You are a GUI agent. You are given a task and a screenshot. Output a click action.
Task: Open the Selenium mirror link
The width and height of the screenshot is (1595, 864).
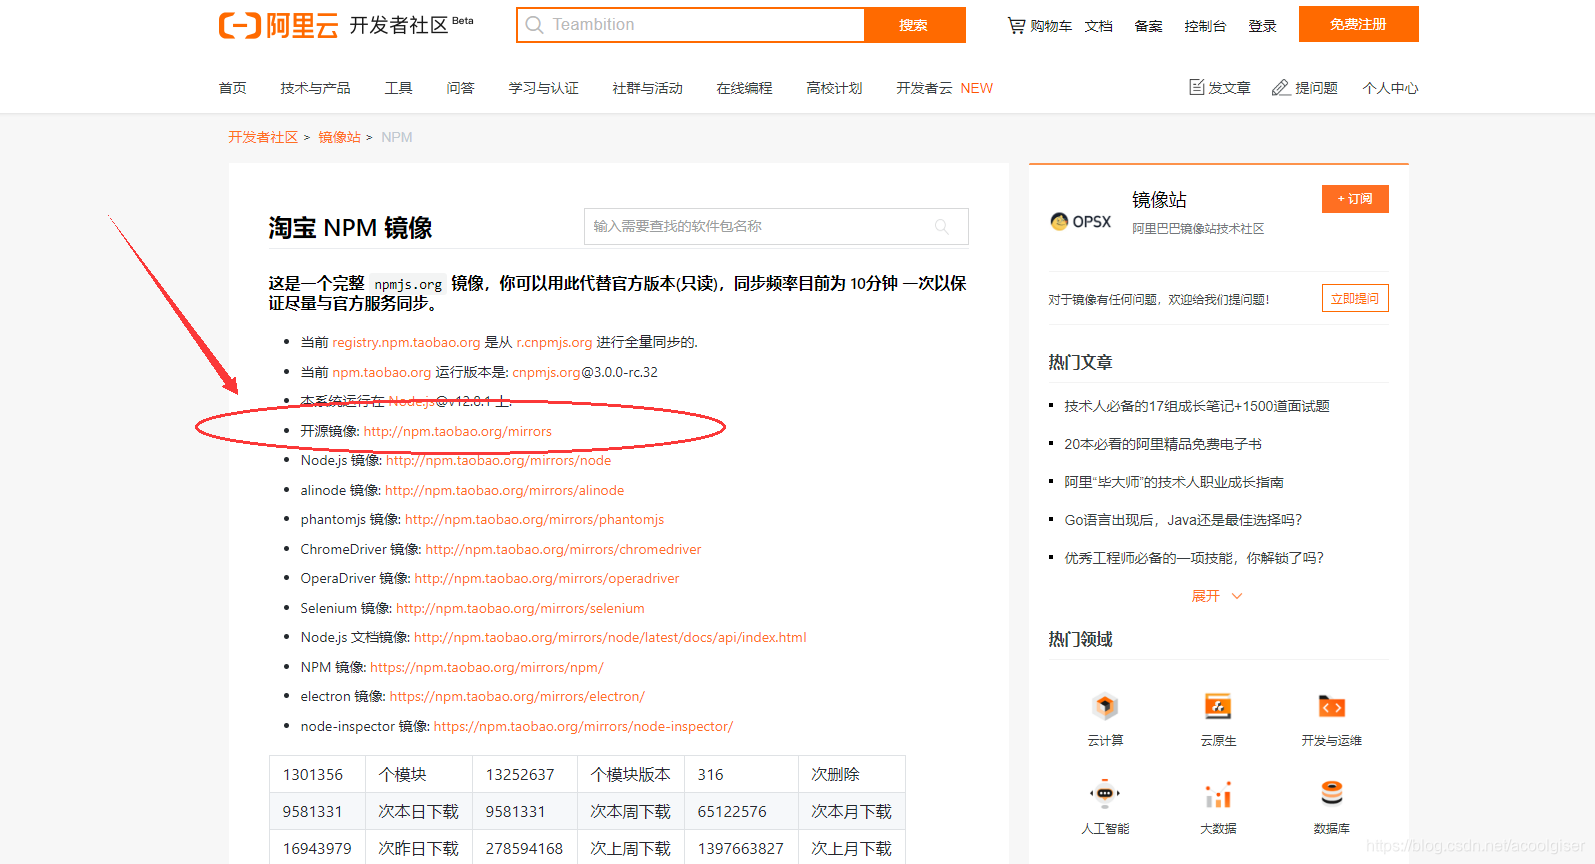[520, 608]
